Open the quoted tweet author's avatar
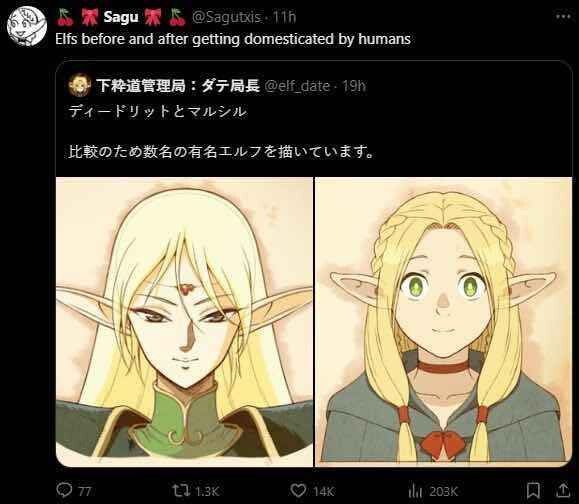Image resolution: width=579 pixels, height=504 pixels. click(x=79, y=85)
